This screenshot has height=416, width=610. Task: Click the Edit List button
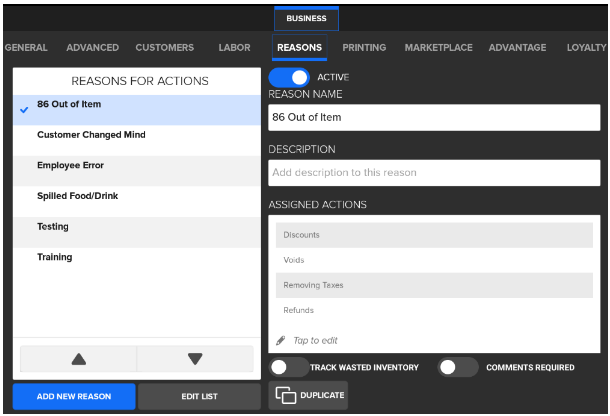(200, 396)
